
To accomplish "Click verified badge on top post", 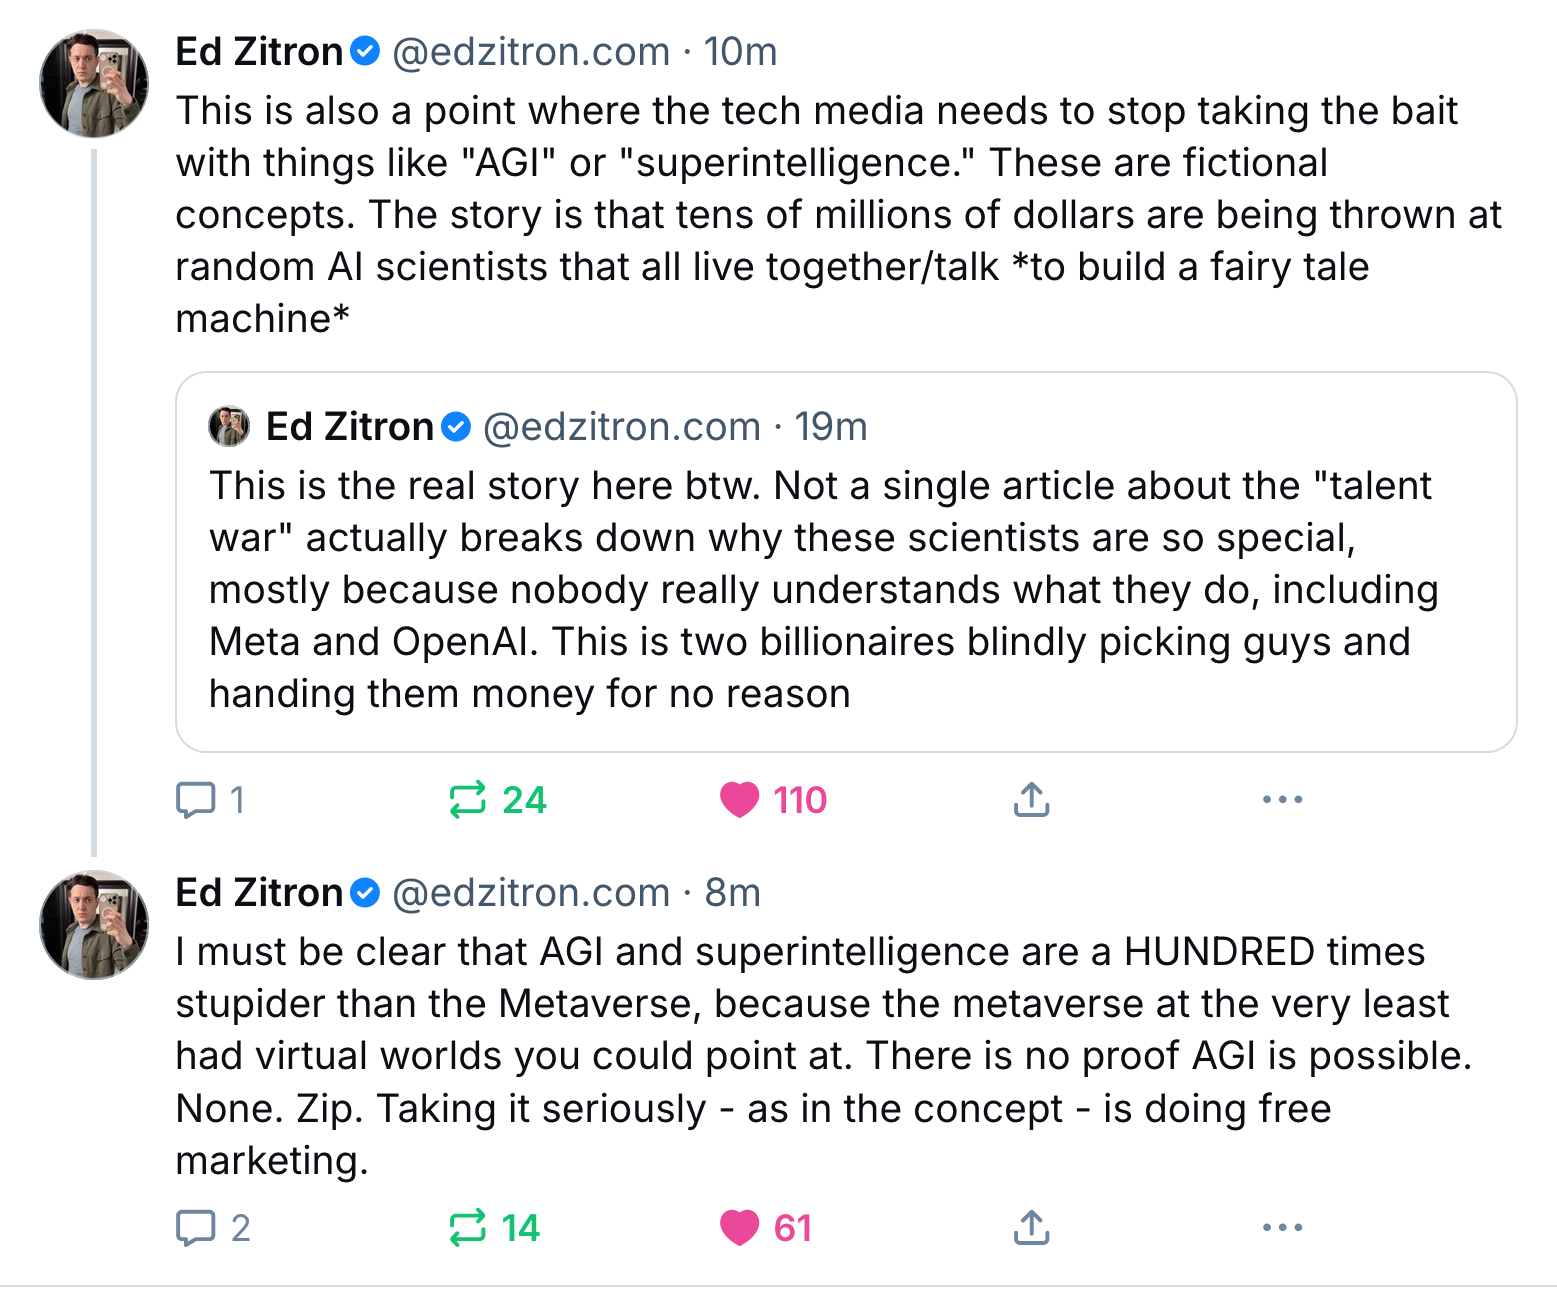I will 365,51.
